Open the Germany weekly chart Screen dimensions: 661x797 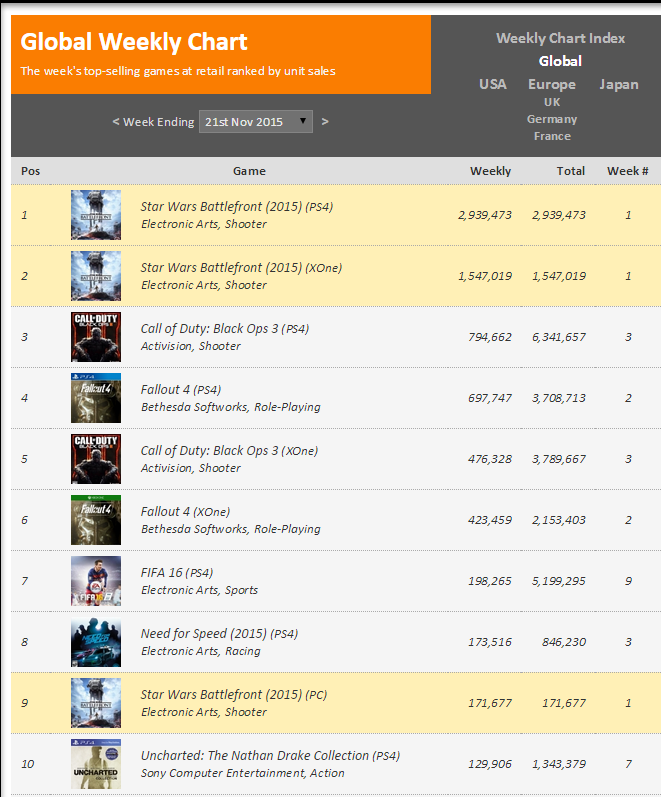pyautogui.click(x=552, y=119)
